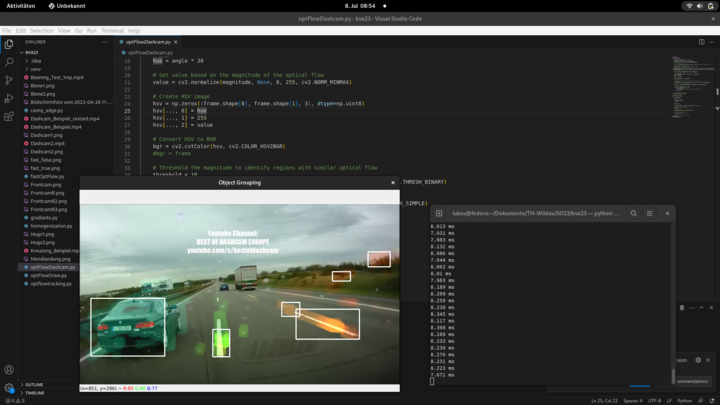The height and width of the screenshot is (405, 720).
Task: Open editor more actions ellipsis
Action: point(711,42)
